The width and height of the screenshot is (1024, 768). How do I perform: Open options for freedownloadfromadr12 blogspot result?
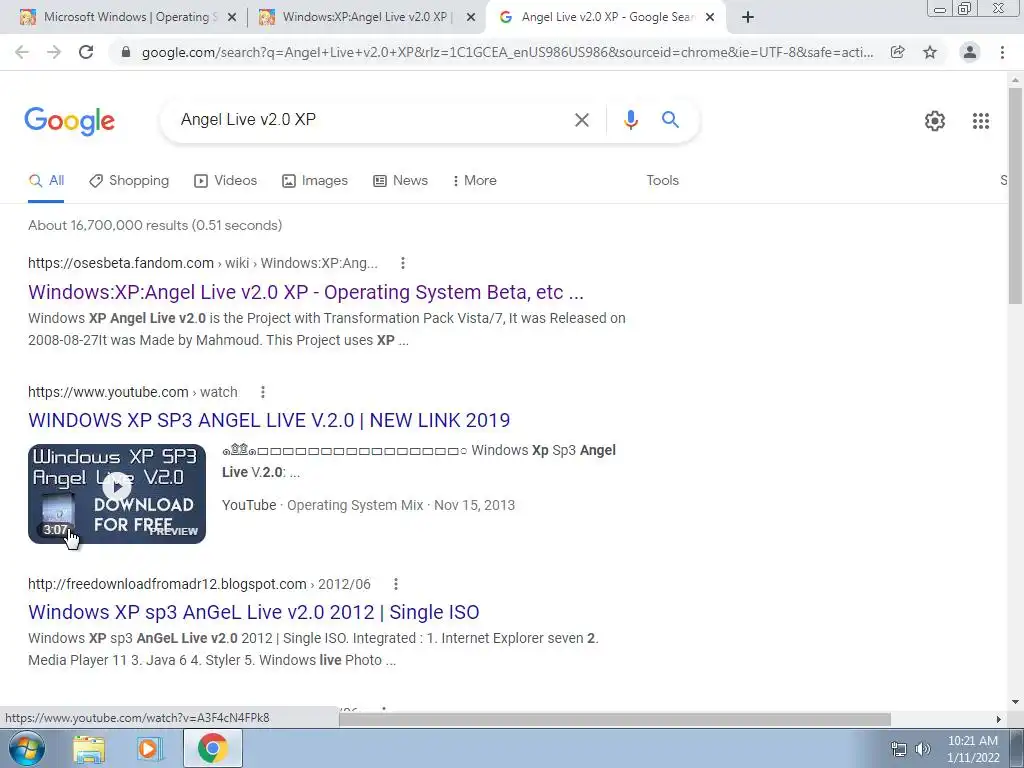pyautogui.click(x=396, y=584)
